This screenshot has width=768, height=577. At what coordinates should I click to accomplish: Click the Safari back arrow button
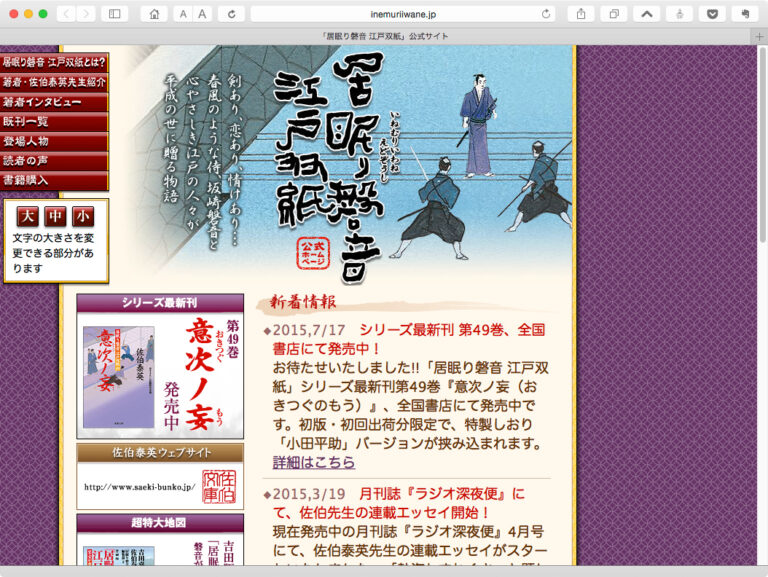66,14
